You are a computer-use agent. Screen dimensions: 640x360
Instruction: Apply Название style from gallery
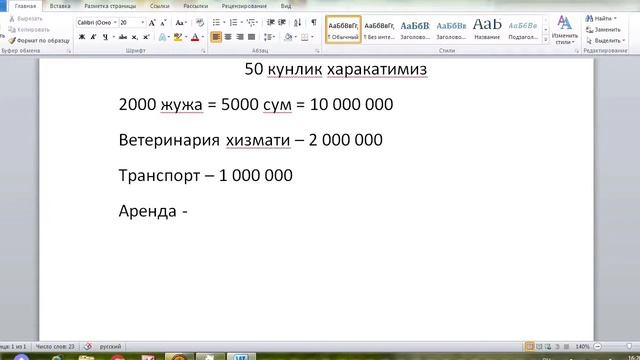(x=487, y=29)
